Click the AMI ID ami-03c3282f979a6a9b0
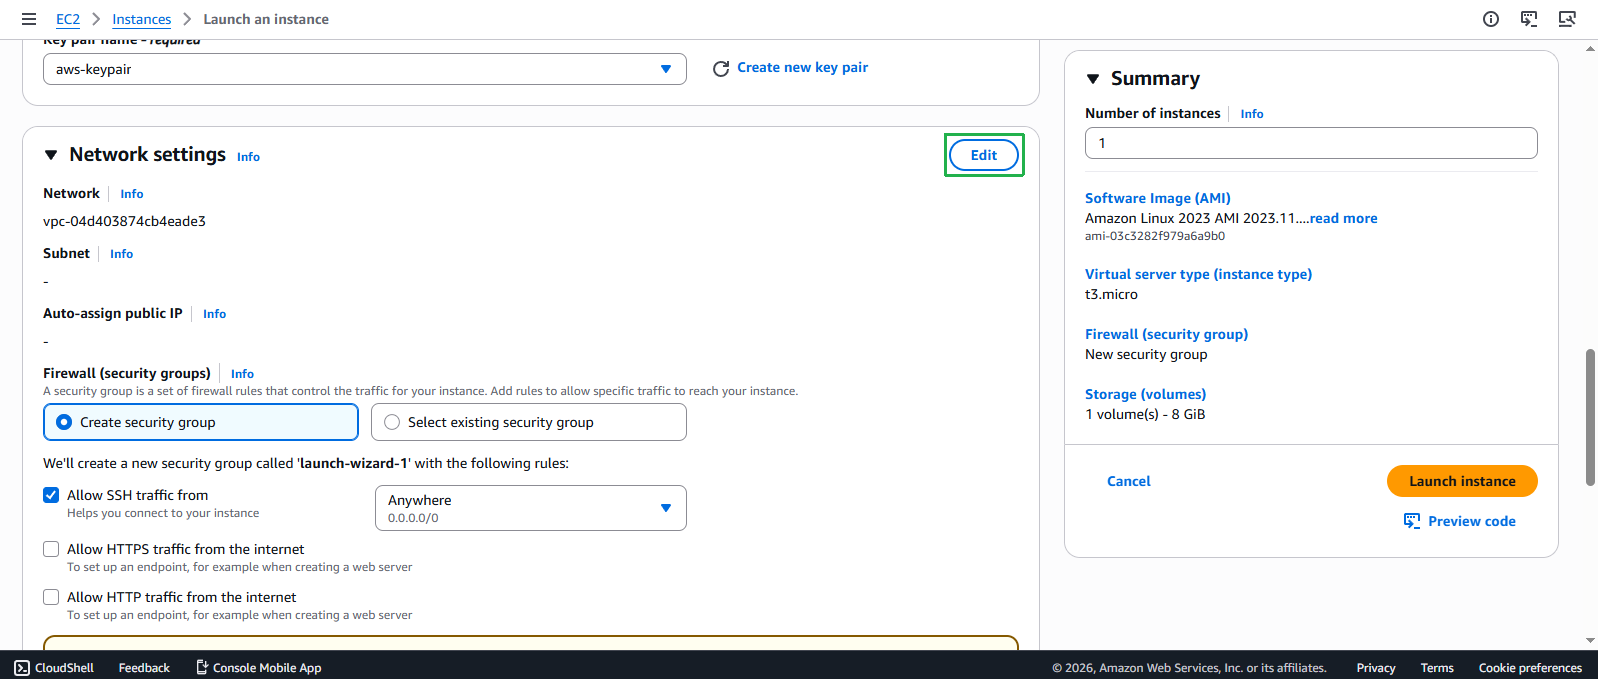The height and width of the screenshot is (679, 1598). click(1155, 236)
